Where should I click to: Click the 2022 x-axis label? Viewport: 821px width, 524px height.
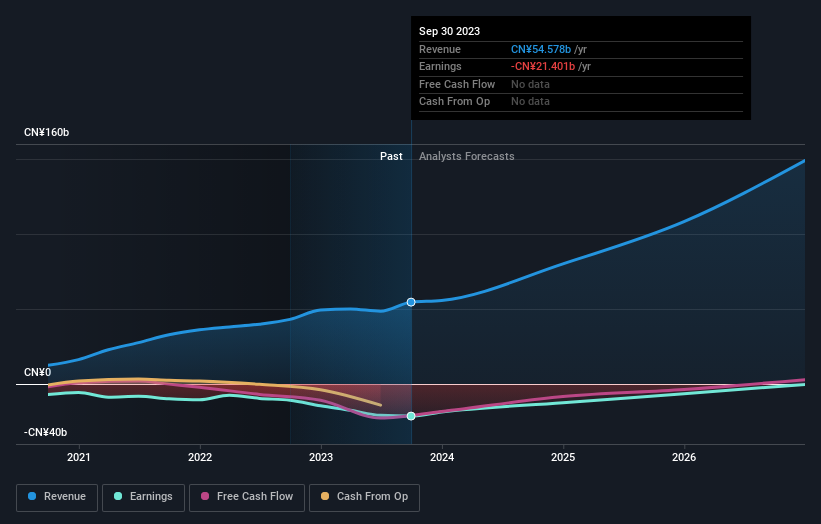pos(200,457)
